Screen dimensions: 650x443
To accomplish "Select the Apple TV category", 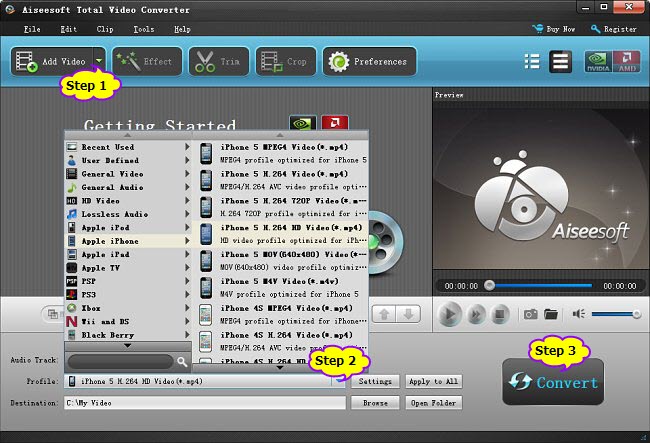I will tap(128, 268).
